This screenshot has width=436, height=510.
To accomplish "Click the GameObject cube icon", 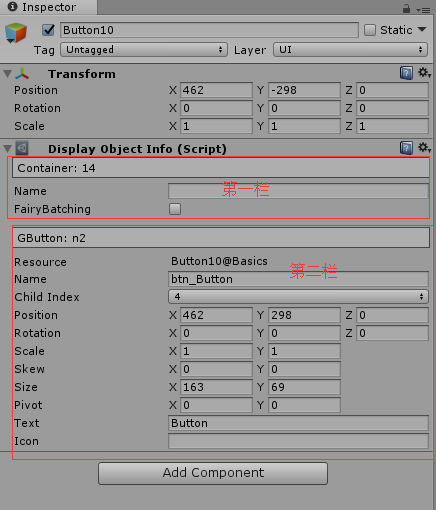I will pyautogui.click(x=16, y=33).
